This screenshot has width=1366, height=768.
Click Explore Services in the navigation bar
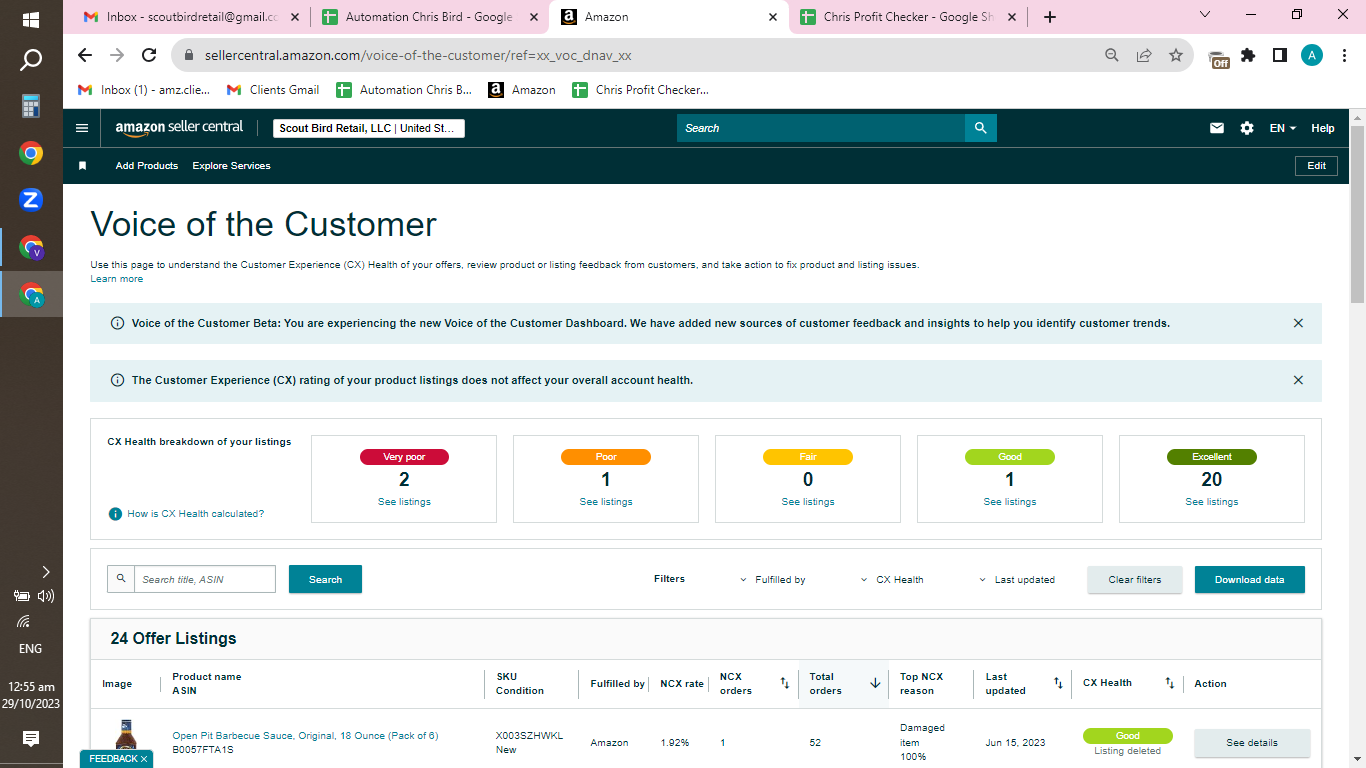[232, 166]
